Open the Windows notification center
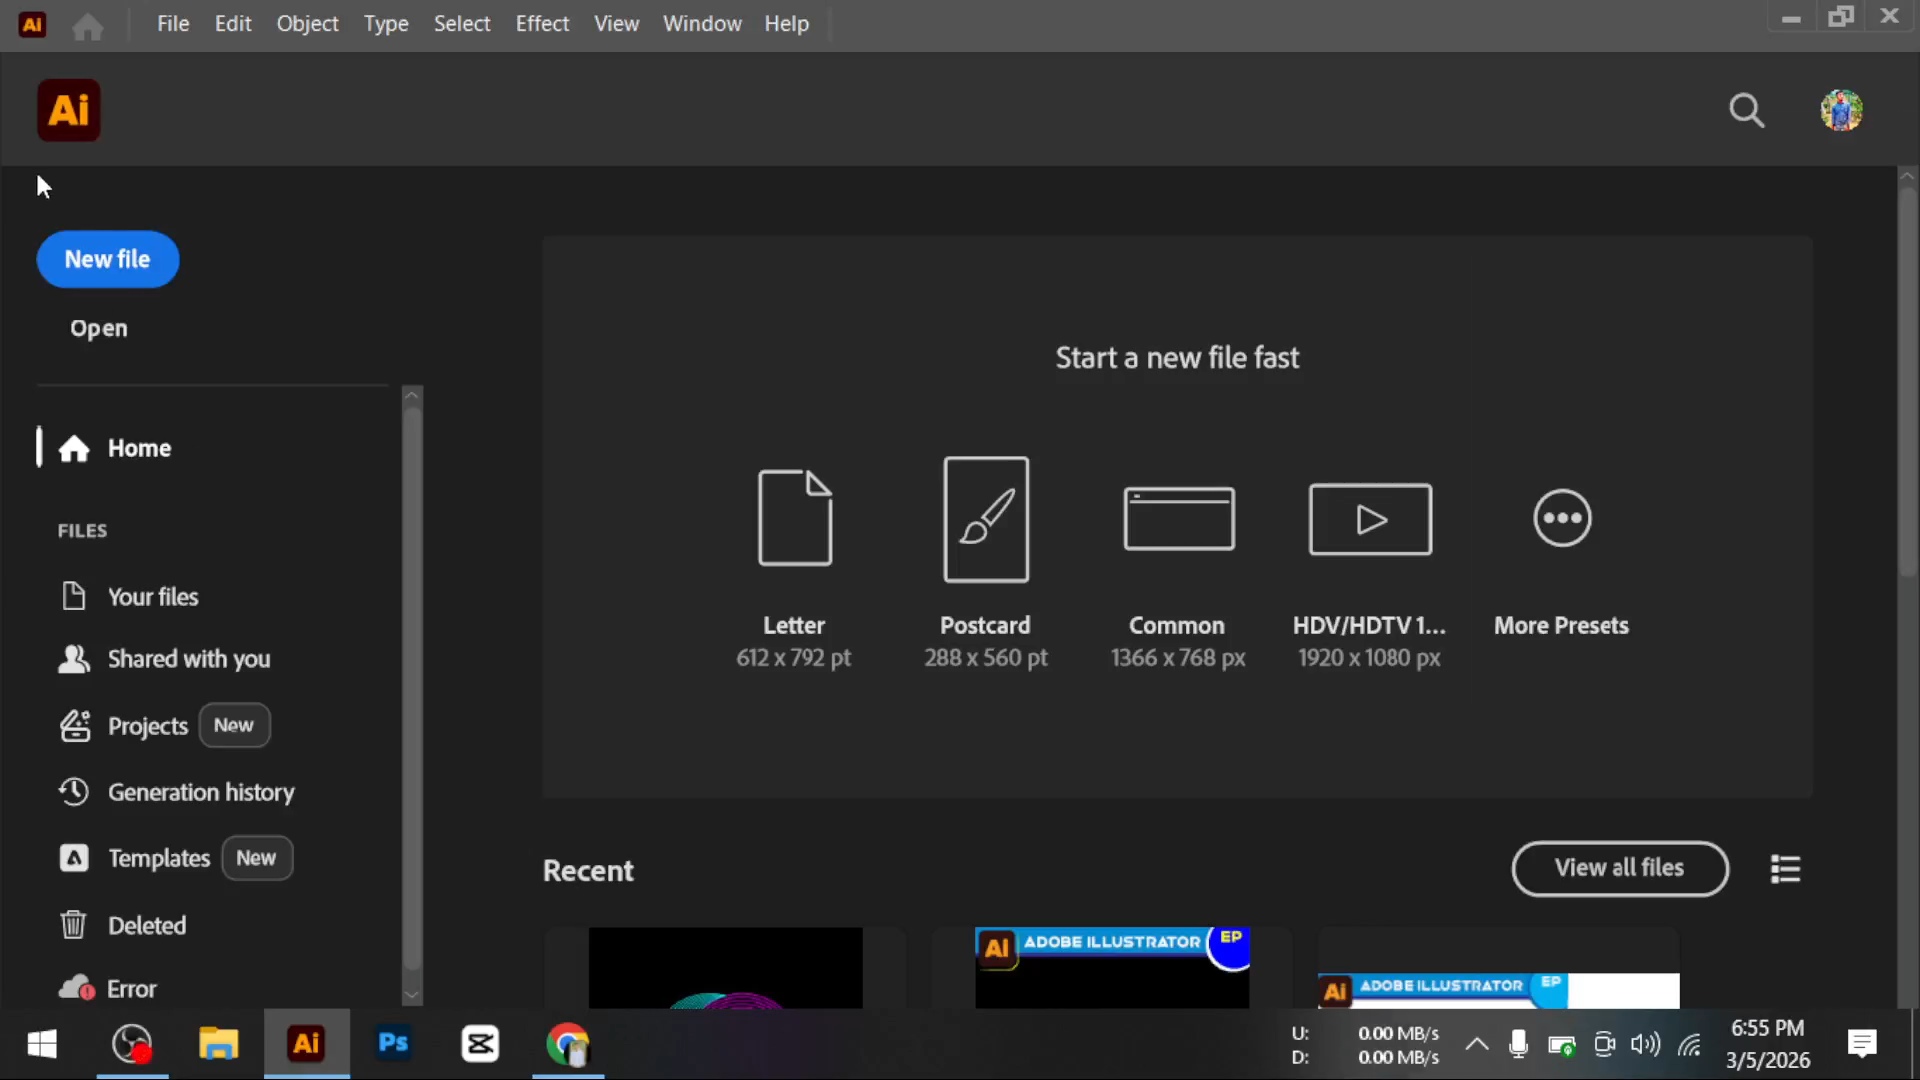1920x1080 pixels. 1862,1045
